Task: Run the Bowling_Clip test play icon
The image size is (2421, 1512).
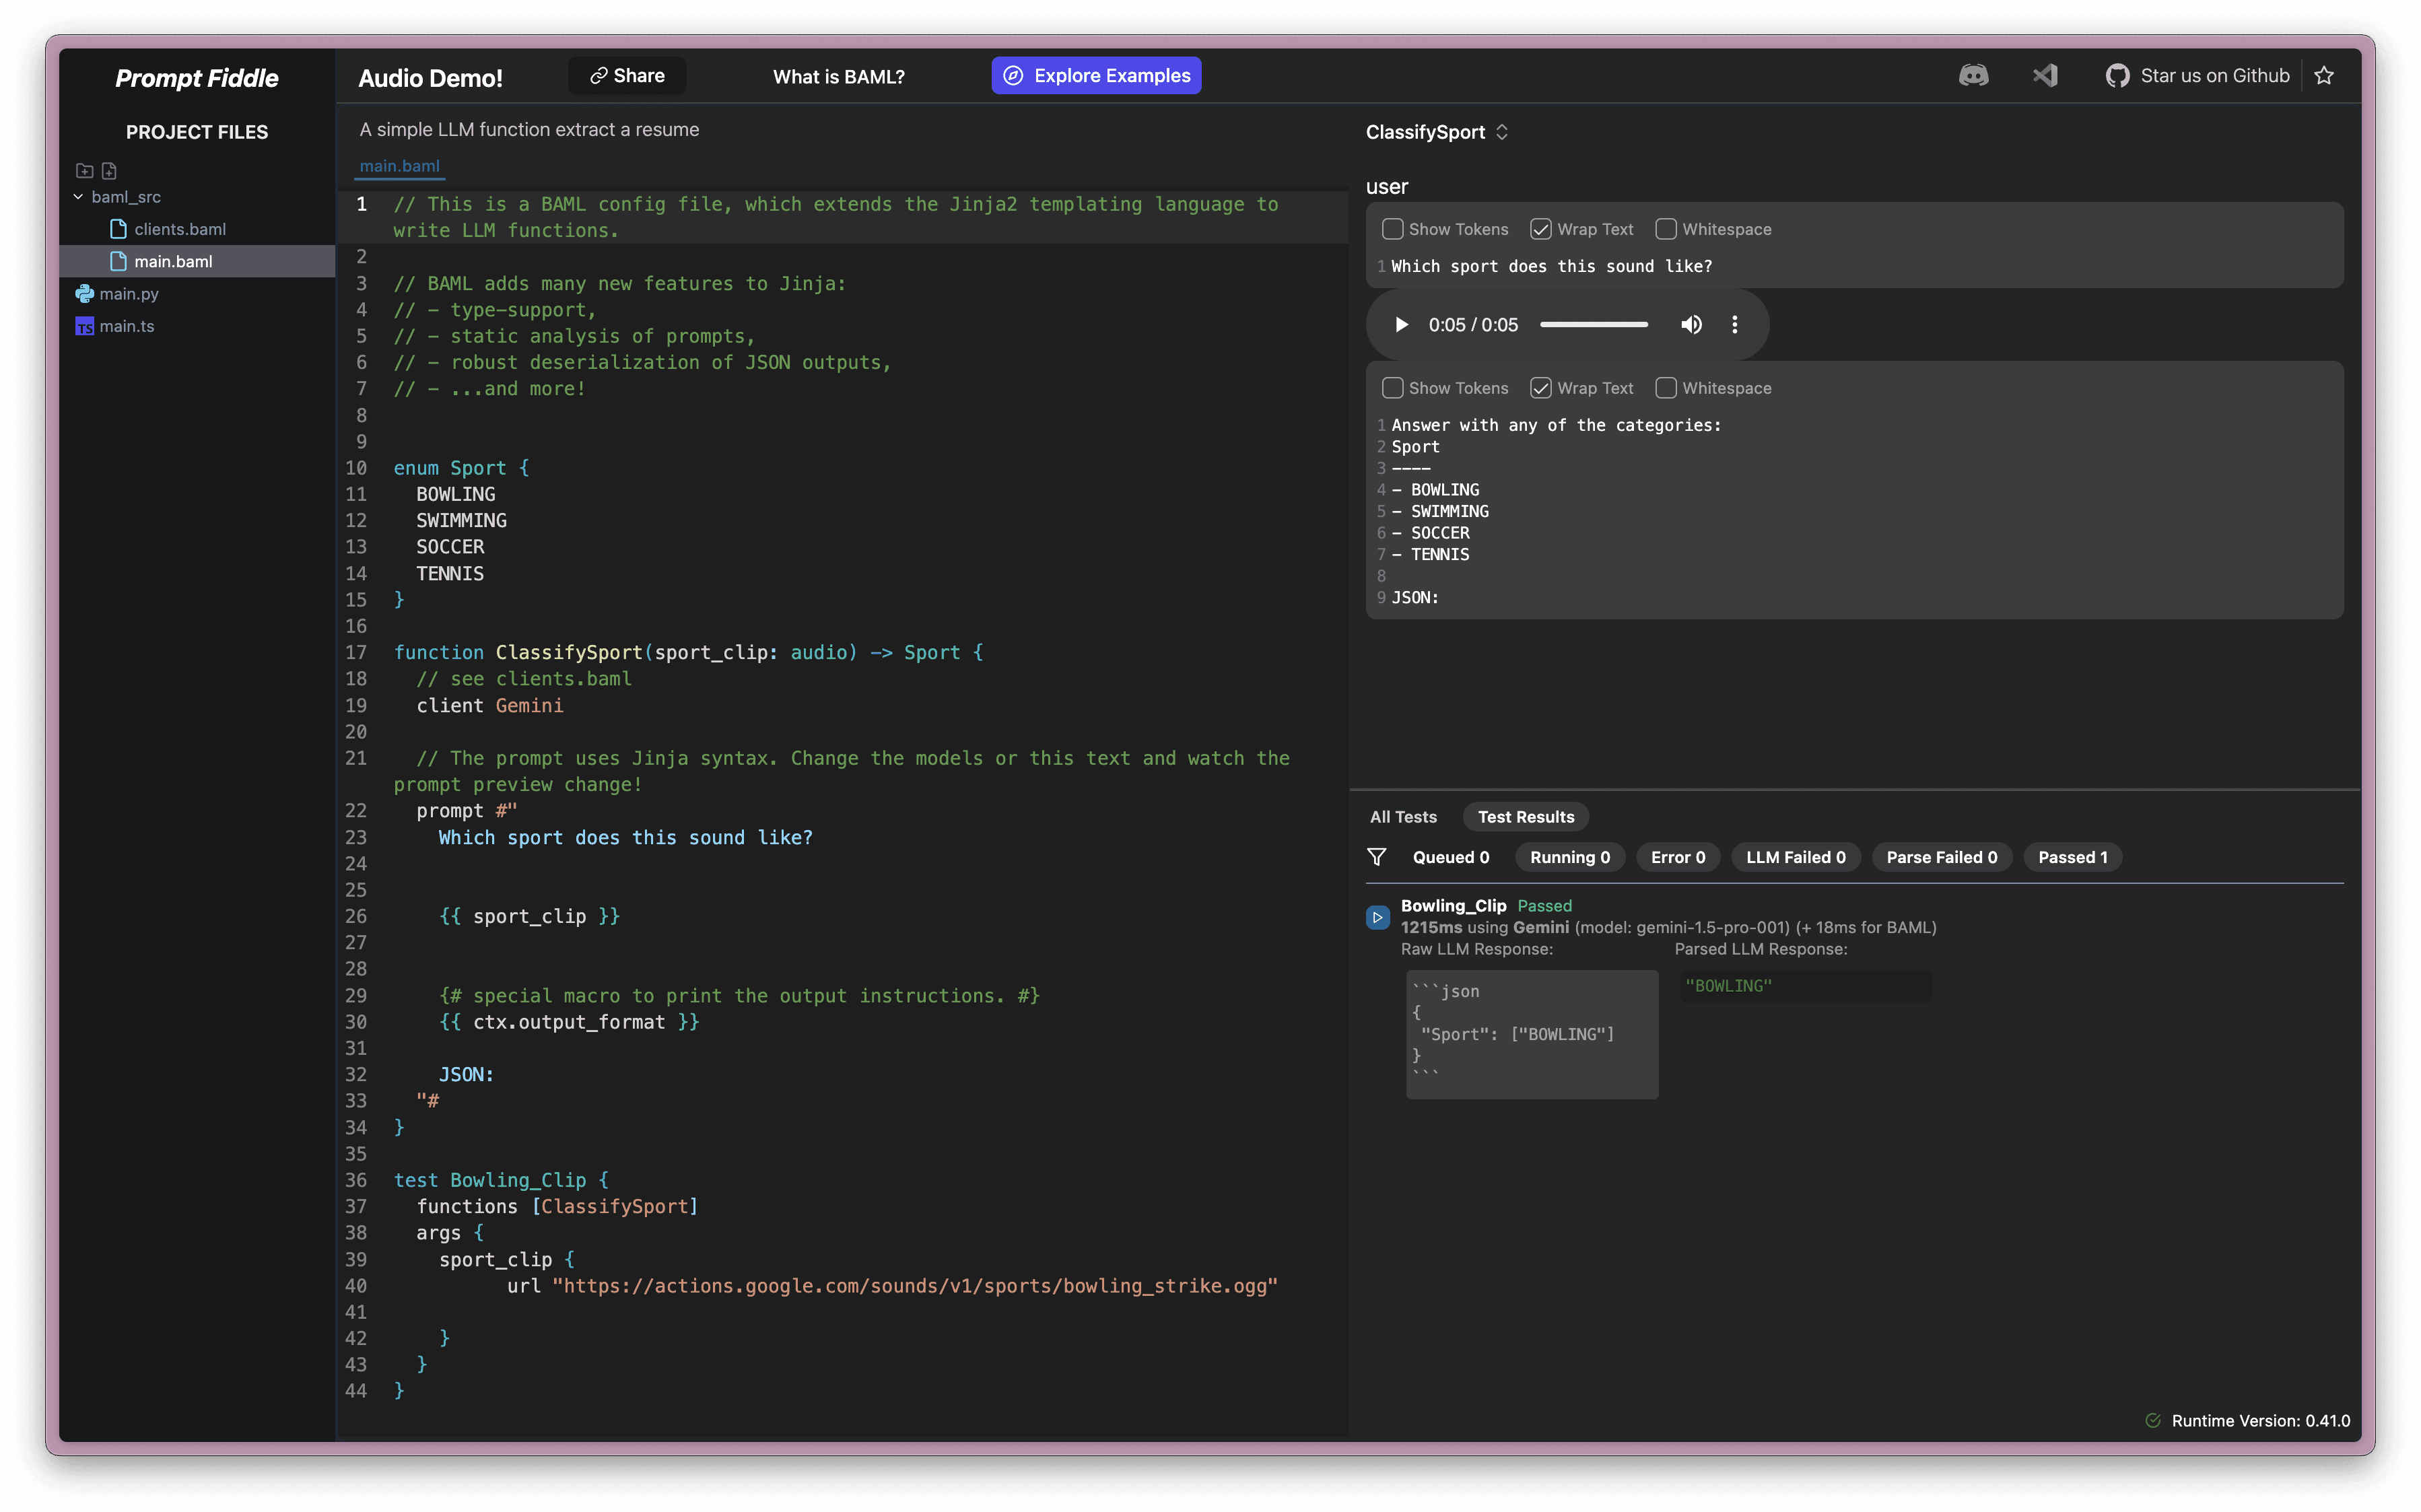Action: pyautogui.click(x=1377, y=917)
